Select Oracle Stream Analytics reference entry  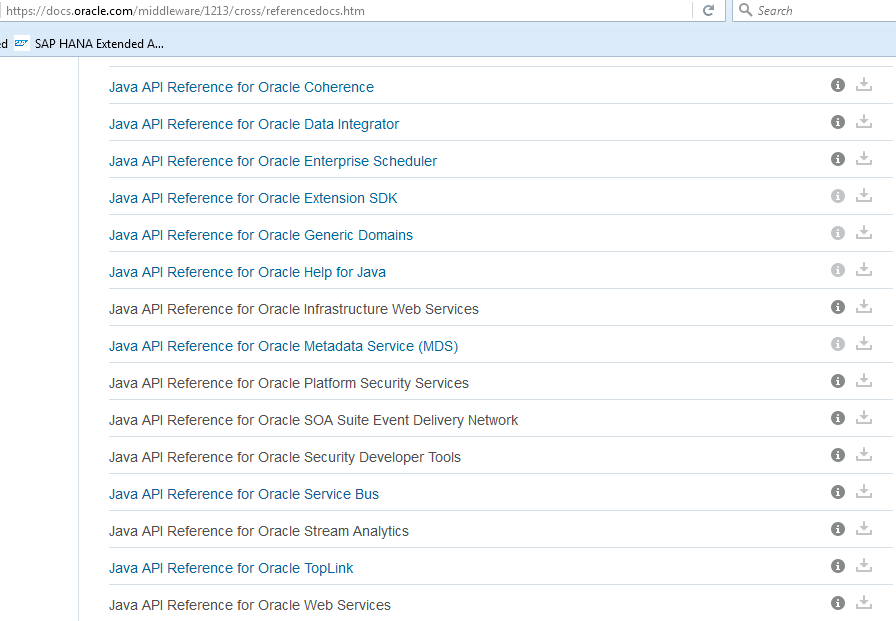(258, 531)
